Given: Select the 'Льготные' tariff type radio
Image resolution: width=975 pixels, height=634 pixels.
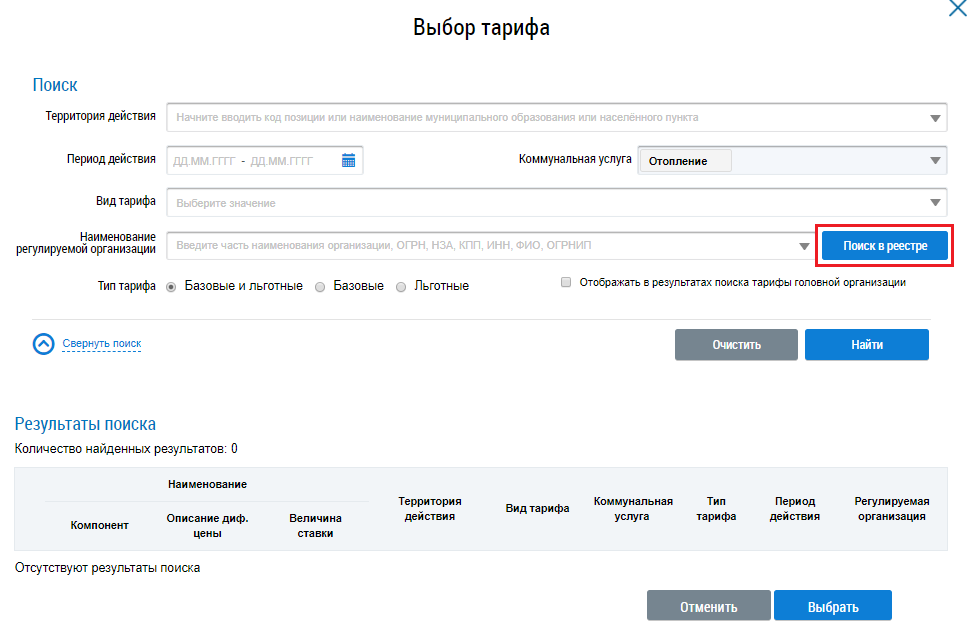Looking at the screenshot, I should click(401, 286).
